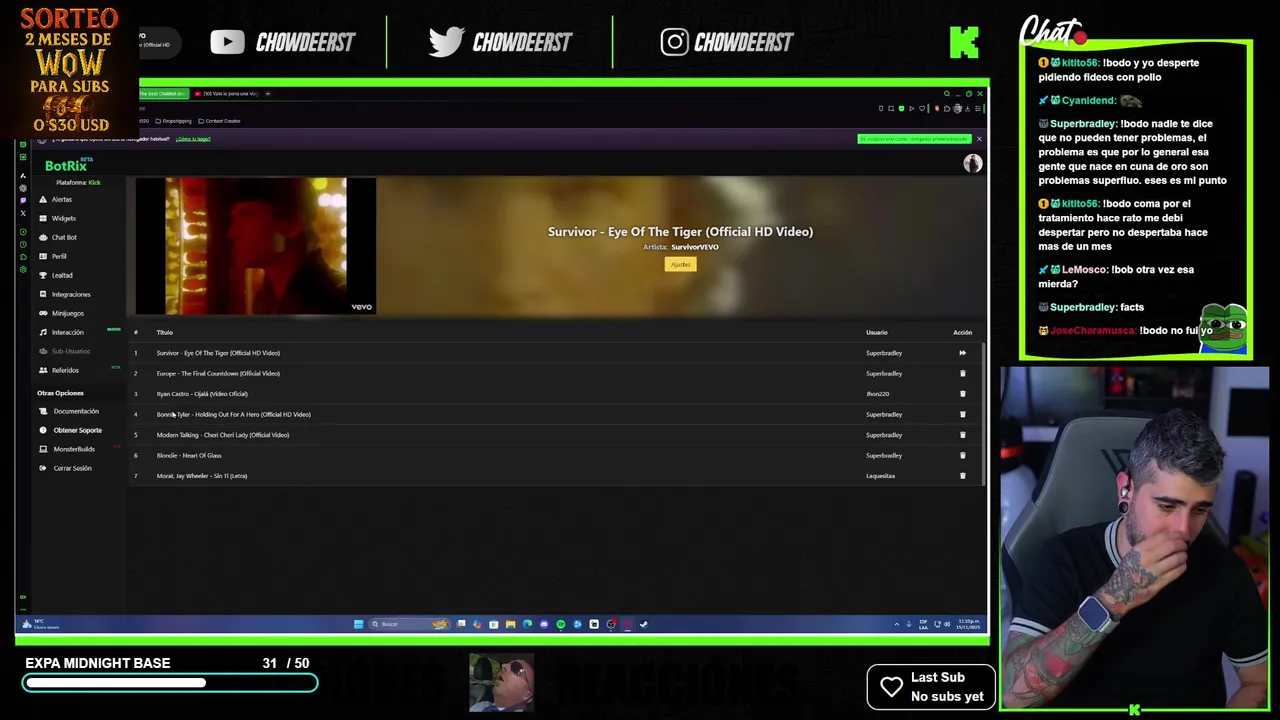
Task: Open File Explorer from taskbar
Action: coord(511,624)
